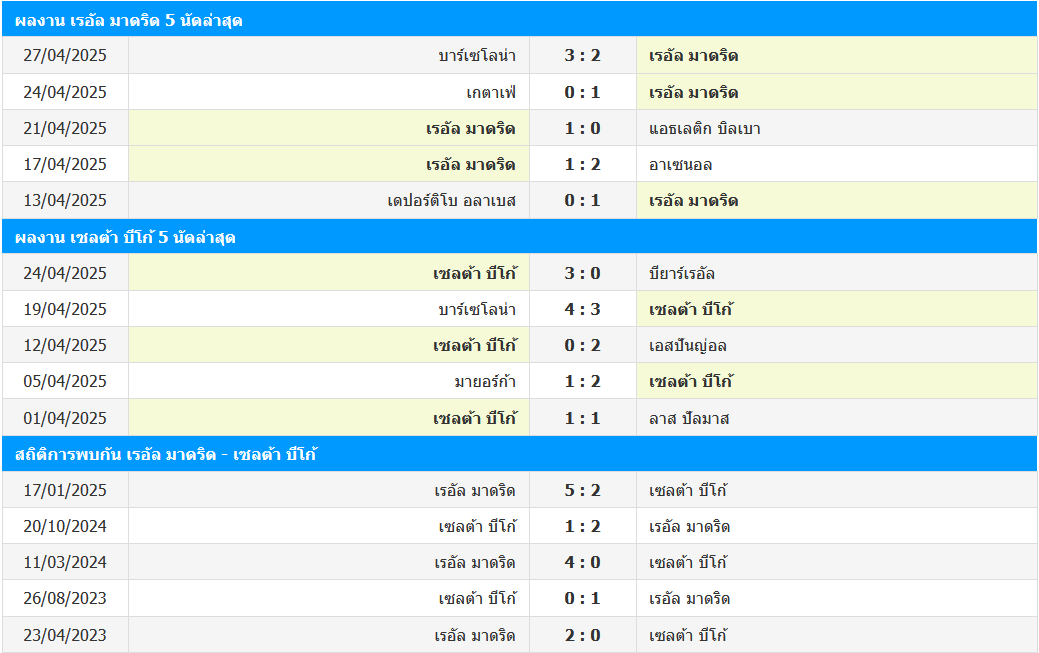
Task: Click the 5 : 2 score on 17/01/2025
Action: click(x=582, y=491)
